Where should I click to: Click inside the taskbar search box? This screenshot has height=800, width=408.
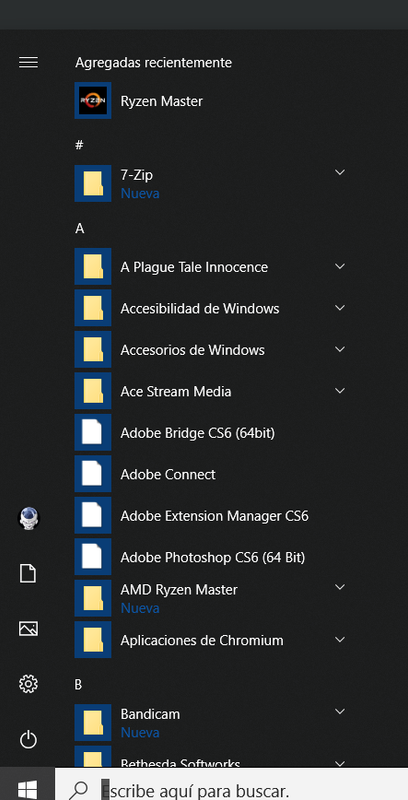[231, 784]
